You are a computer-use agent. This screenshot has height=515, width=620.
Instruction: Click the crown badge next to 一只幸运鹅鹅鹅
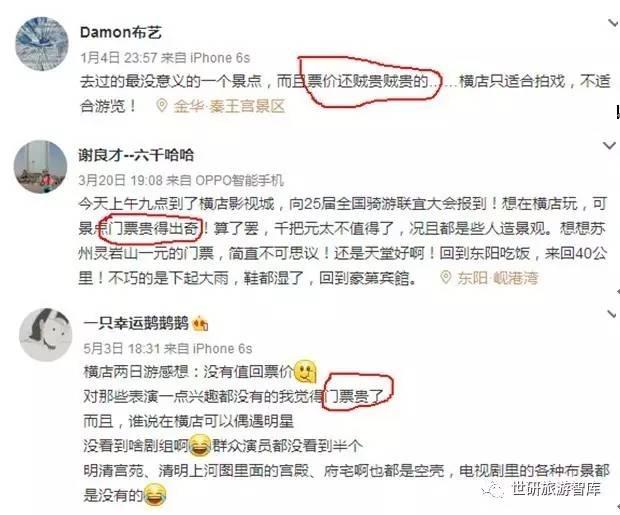click(x=200, y=324)
